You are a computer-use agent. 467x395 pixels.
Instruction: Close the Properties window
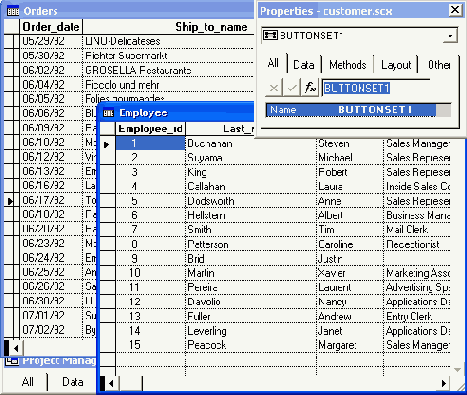pyautogui.click(x=455, y=10)
